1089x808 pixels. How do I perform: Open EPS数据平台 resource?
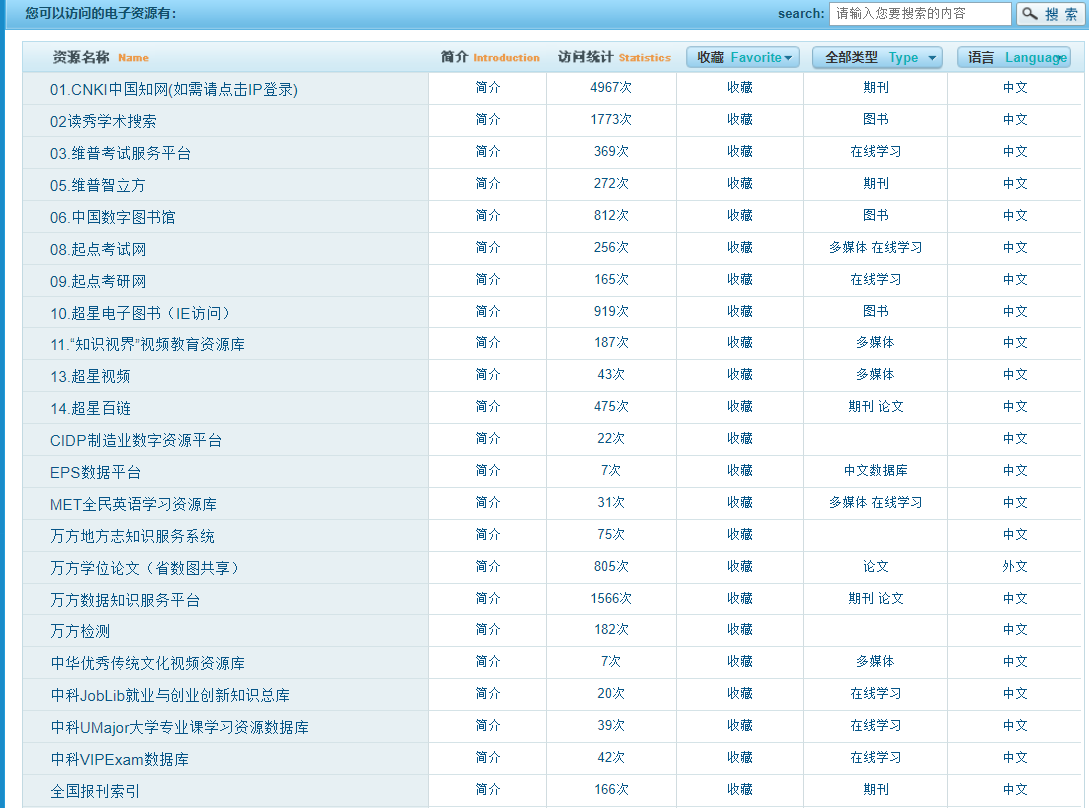[x=95, y=472]
